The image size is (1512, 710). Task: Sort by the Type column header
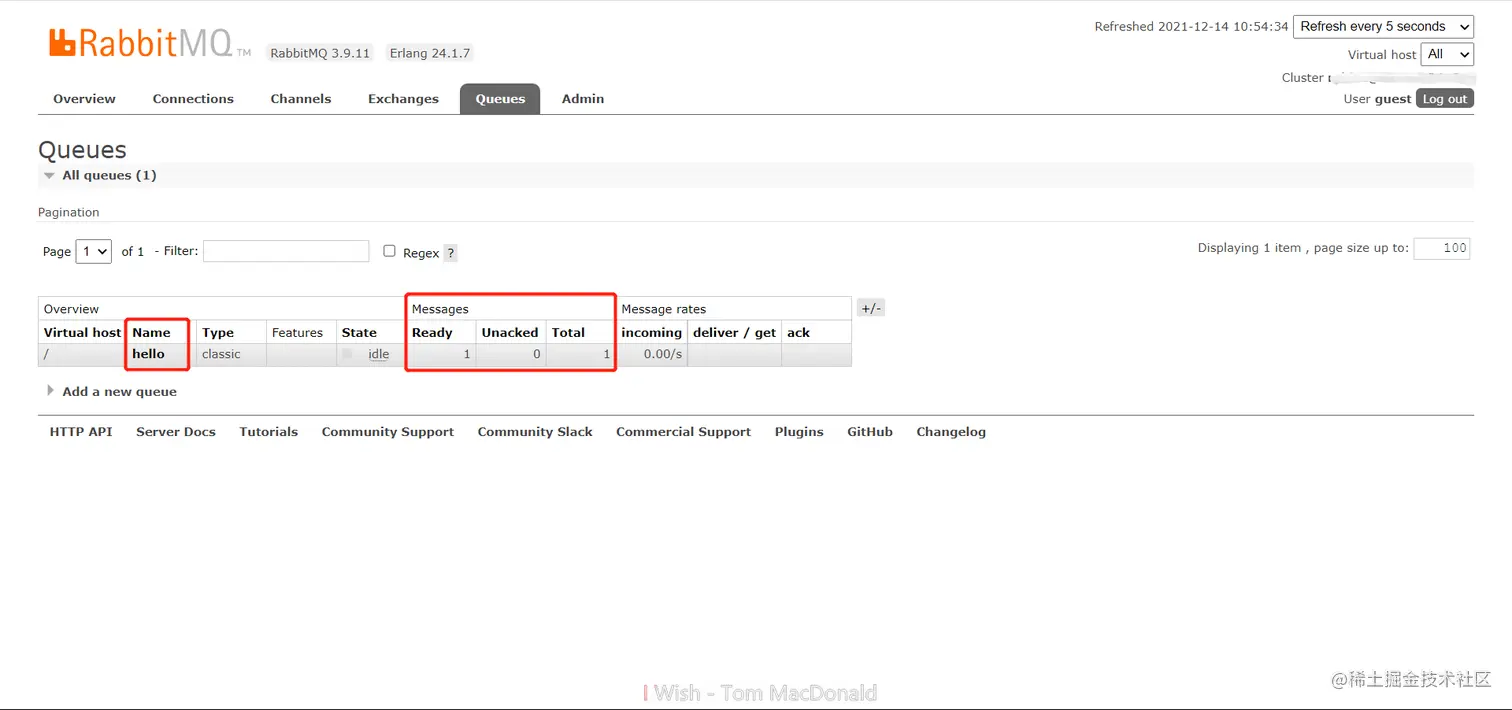(x=218, y=332)
